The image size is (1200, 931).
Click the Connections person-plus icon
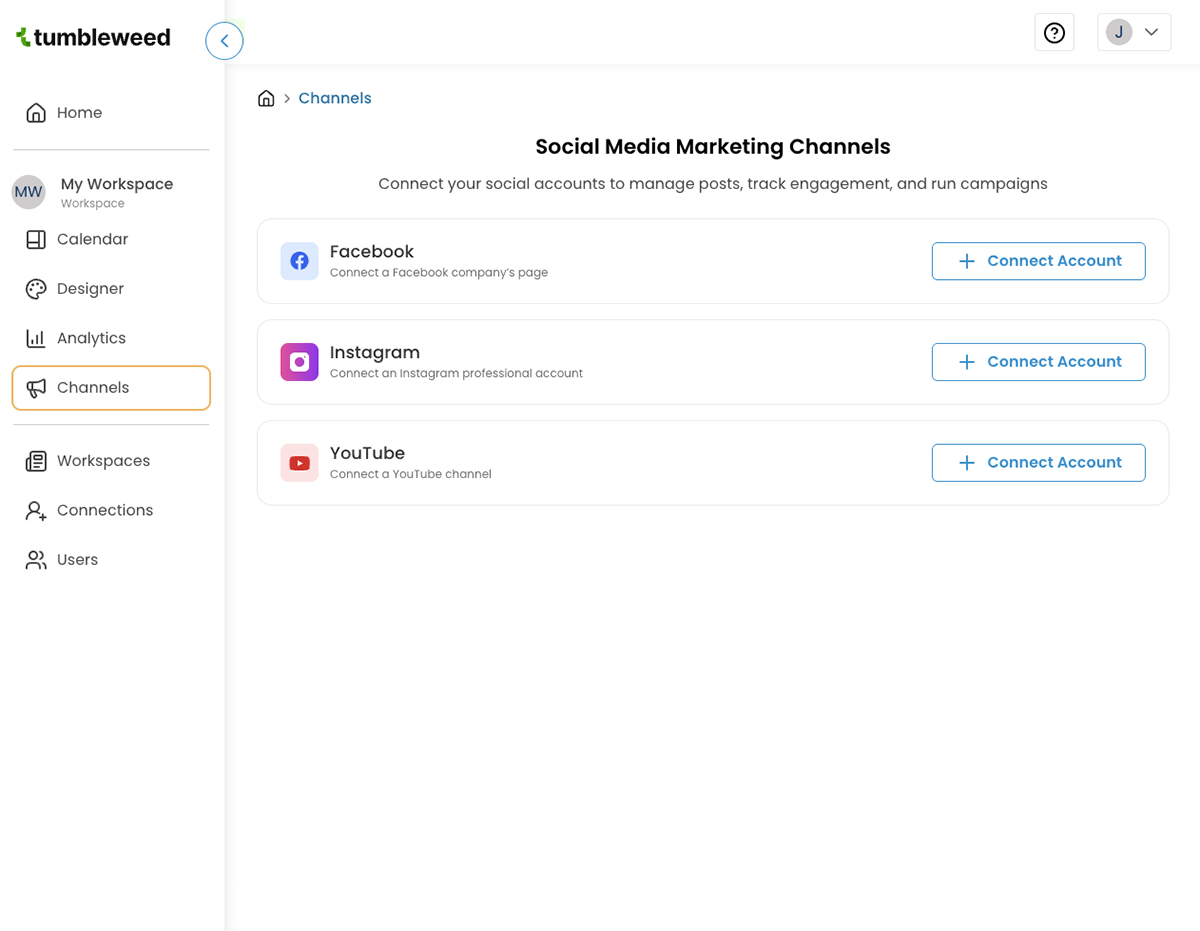pyautogui.click(x=36, y=510)
